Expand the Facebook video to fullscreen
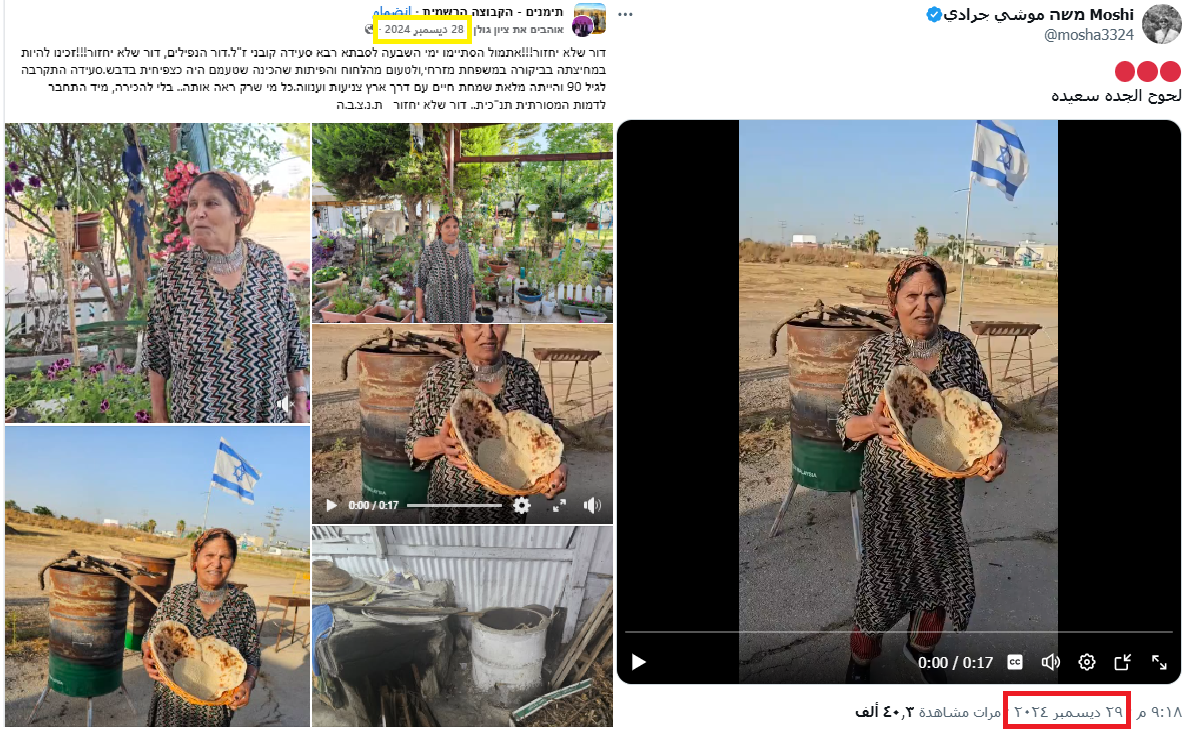The width and height of the screenshot is (1186, 732). pos(559,506)
